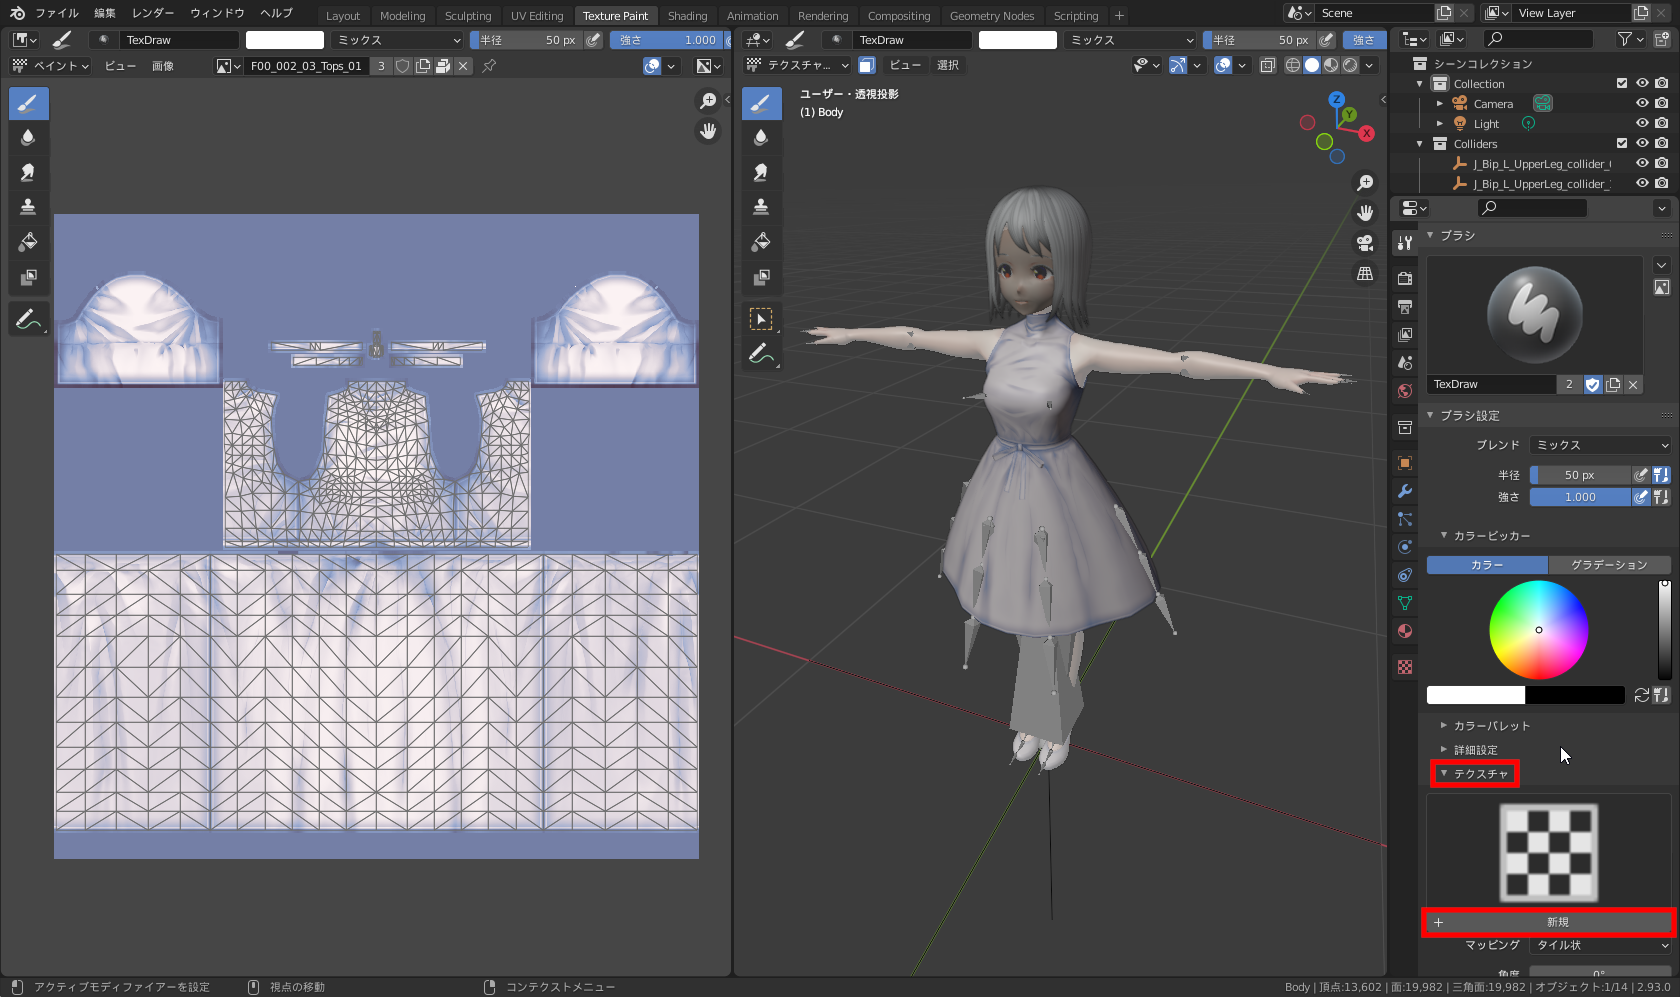The image size is (1680, 997).
Task: Switch to the グラデーション tab in the color picker
Action: pos(1609,564)
